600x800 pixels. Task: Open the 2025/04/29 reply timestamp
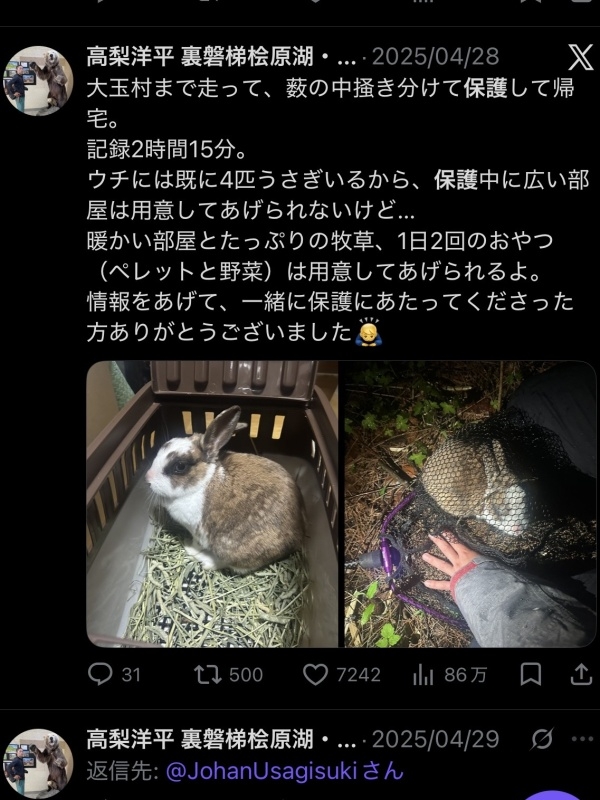point(435,739)
